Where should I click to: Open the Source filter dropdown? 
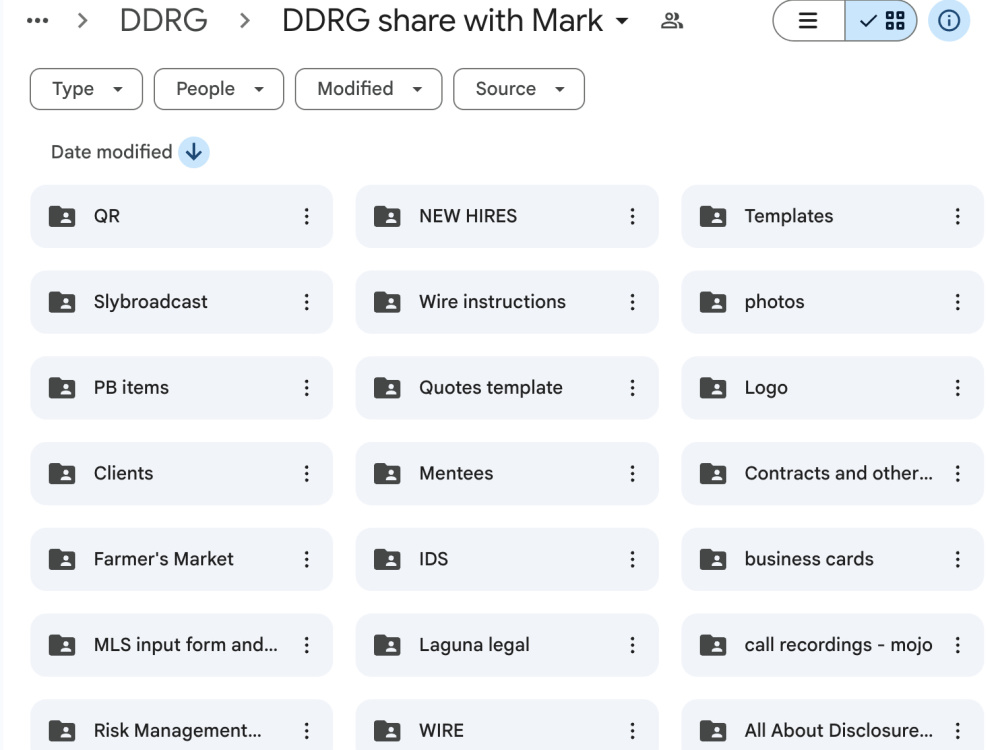519,89
